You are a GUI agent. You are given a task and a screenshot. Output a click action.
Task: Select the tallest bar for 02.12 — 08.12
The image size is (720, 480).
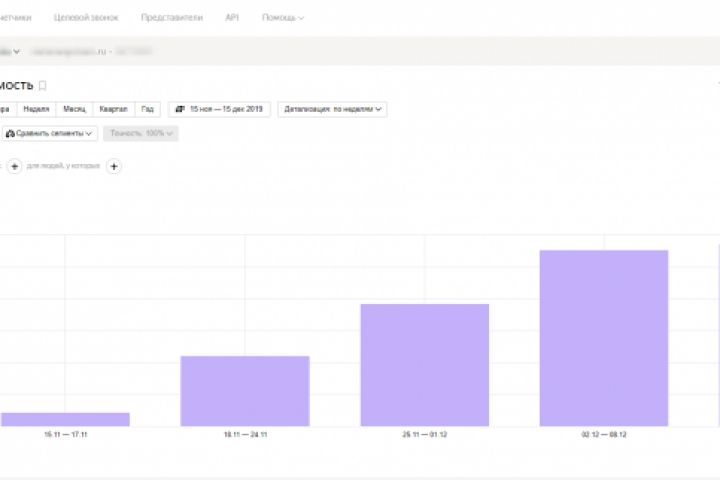point(604,338)
